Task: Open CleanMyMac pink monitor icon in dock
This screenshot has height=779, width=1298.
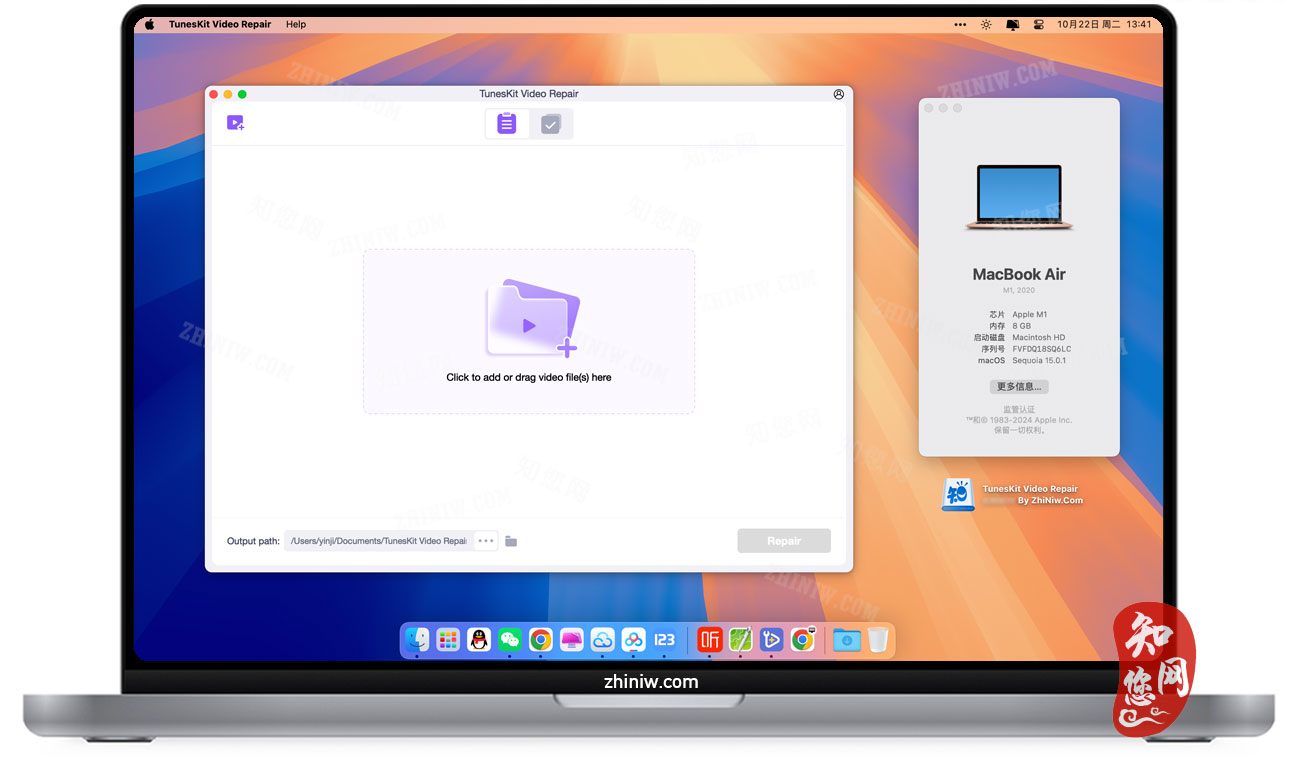Action: [x=571, y=640]
